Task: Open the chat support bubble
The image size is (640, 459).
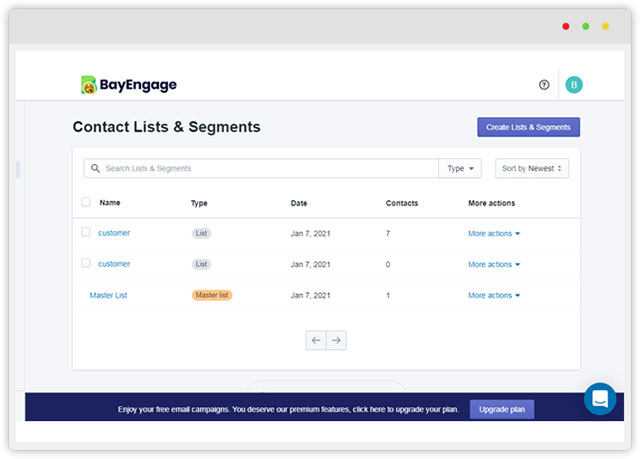Action: point(600,399)
